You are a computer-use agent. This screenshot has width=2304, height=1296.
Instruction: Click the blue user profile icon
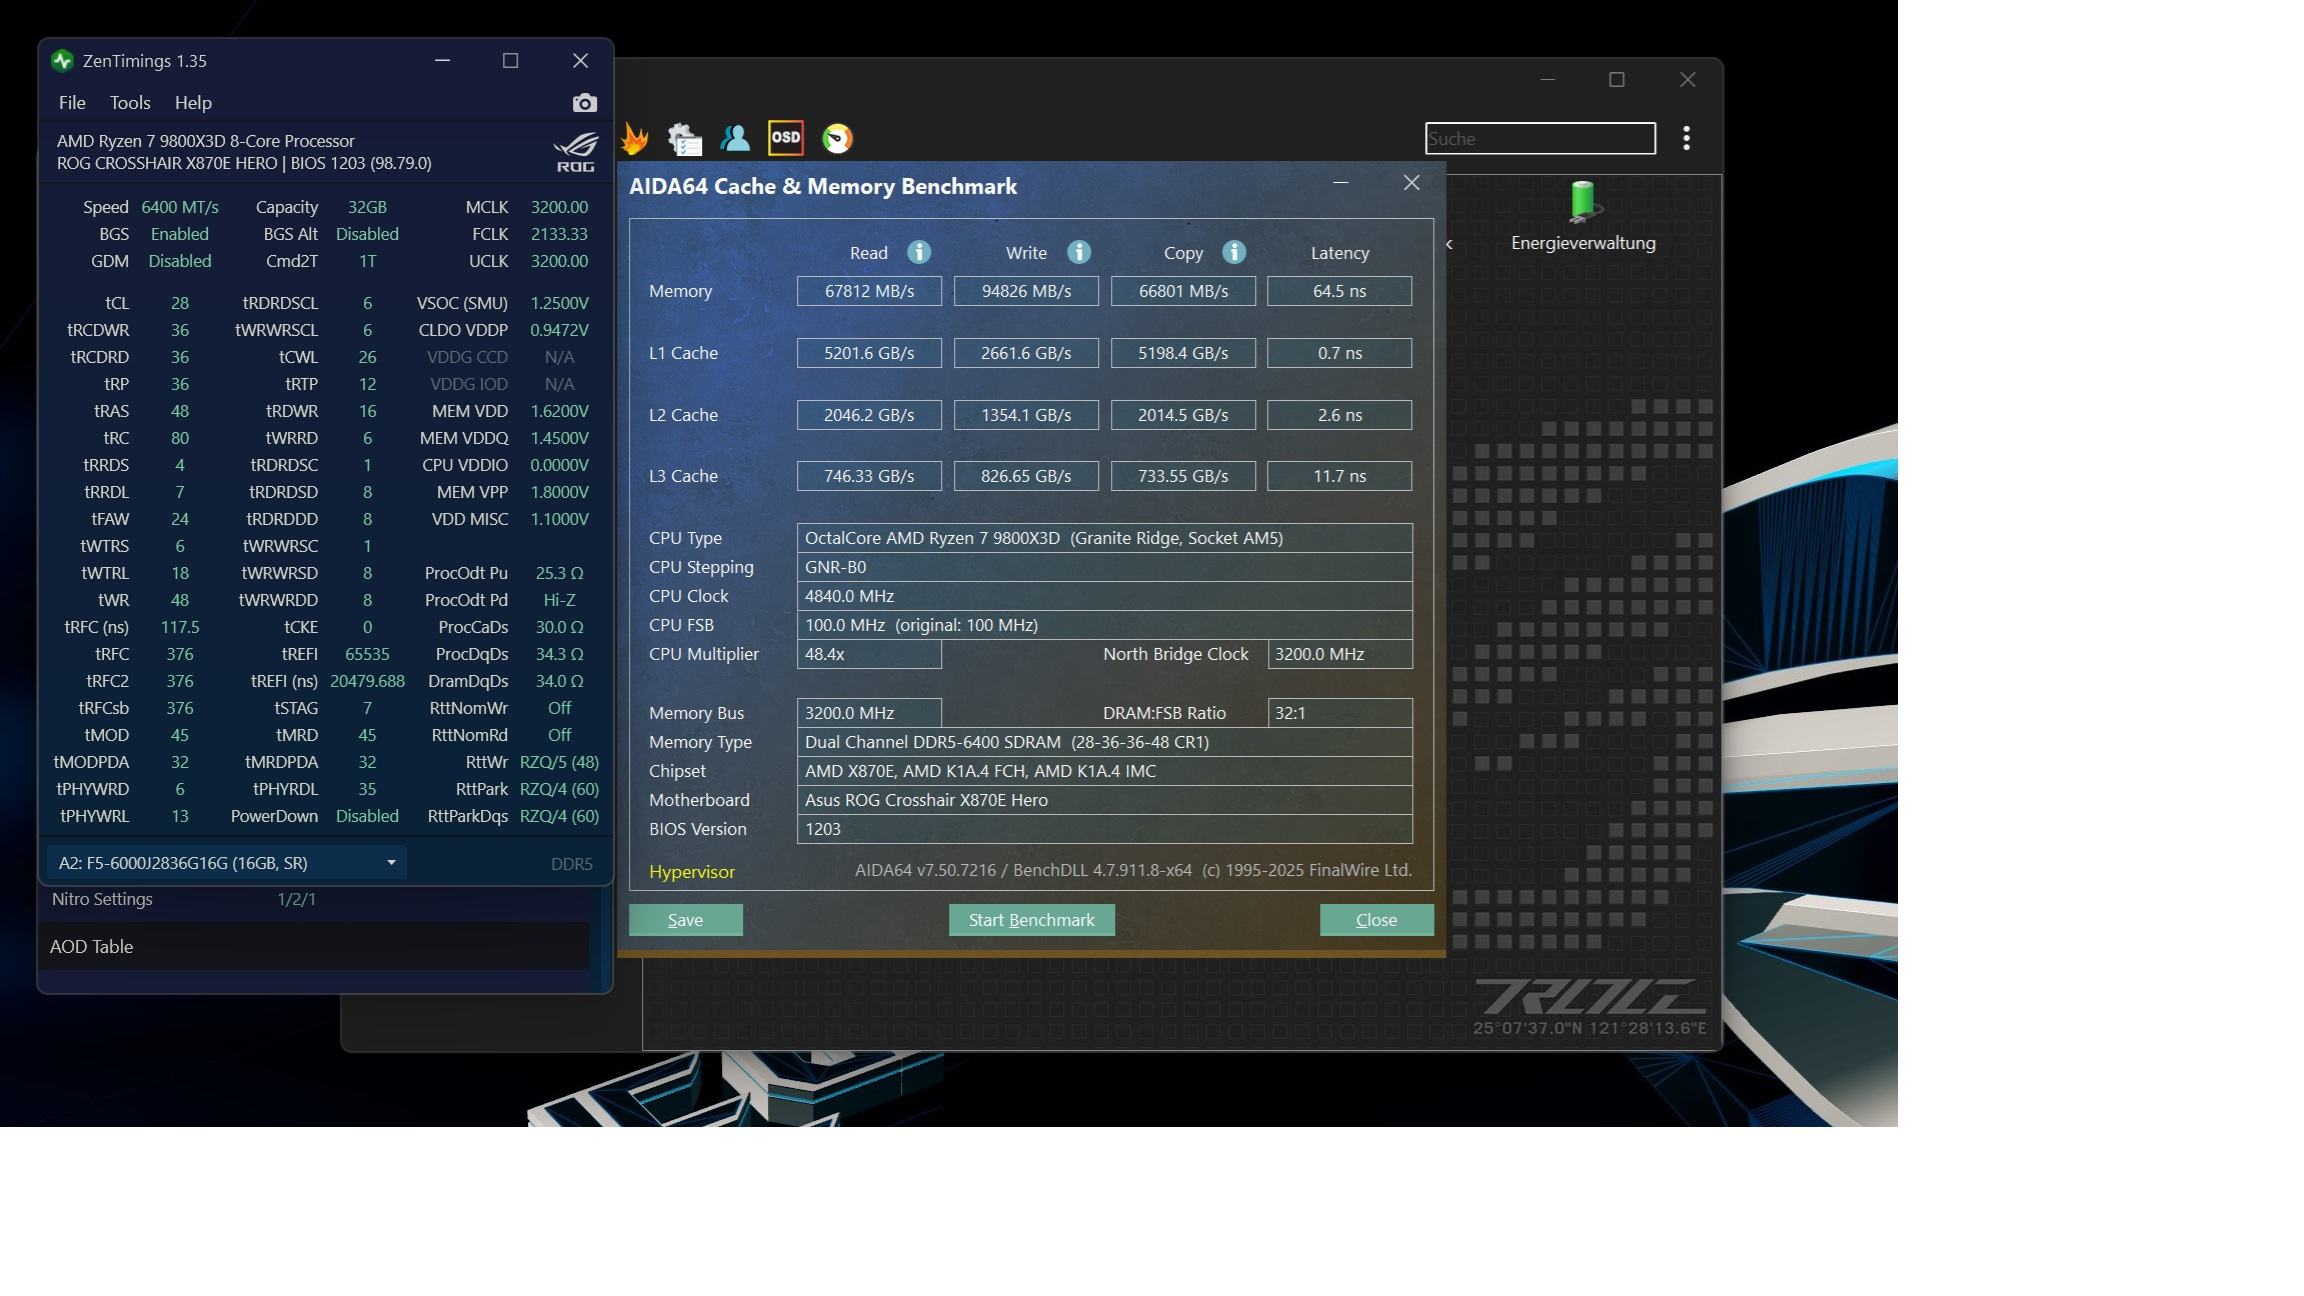coord(735,139)
